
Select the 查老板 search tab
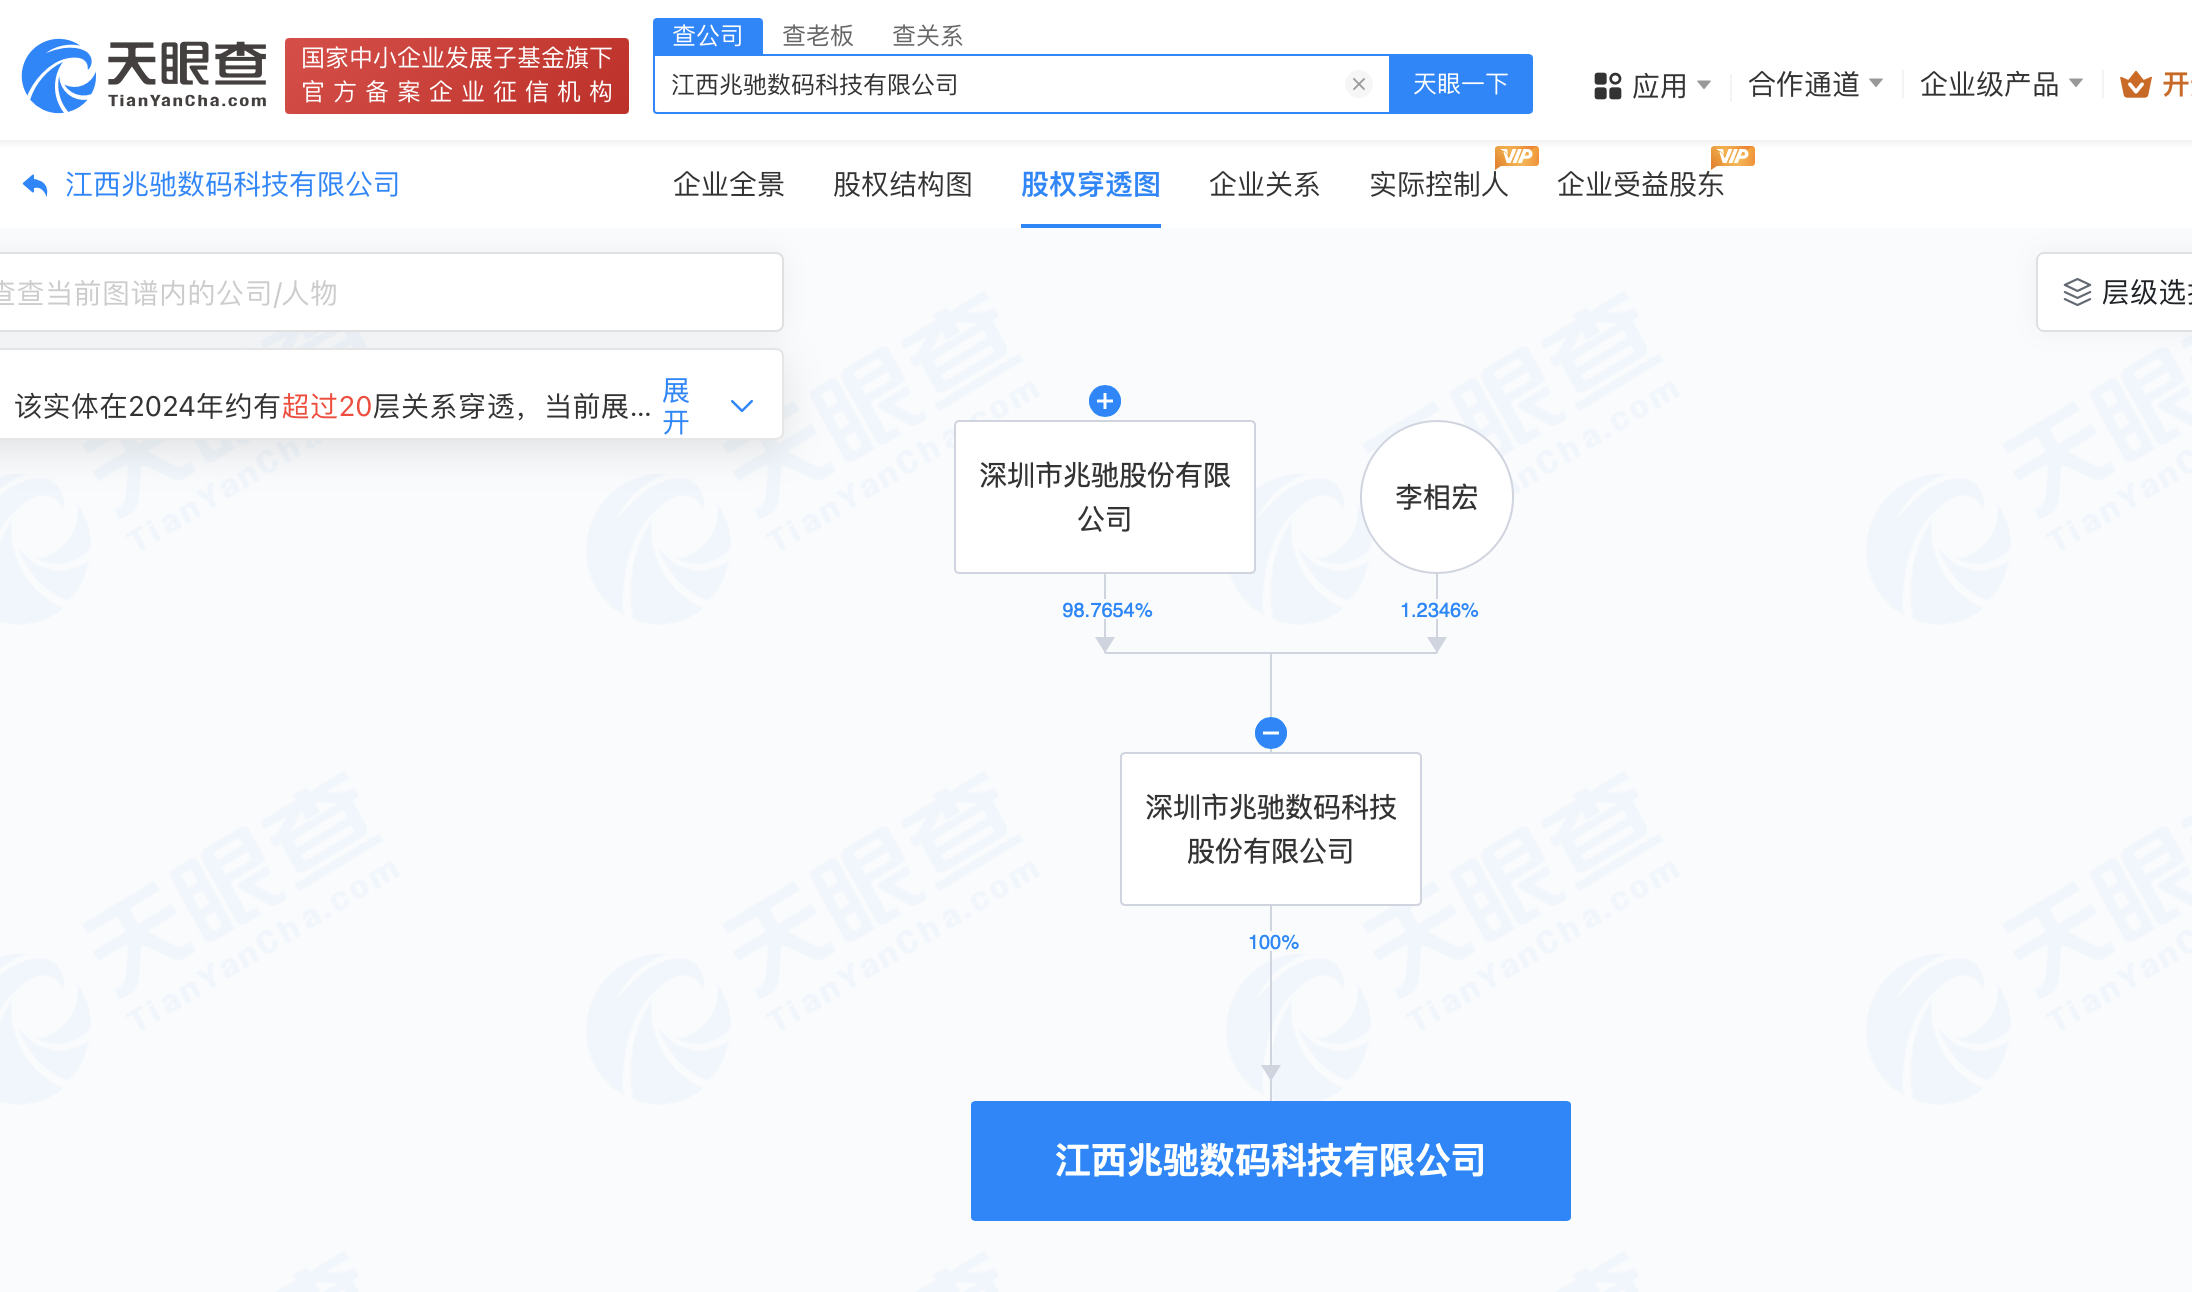(817, 36)
